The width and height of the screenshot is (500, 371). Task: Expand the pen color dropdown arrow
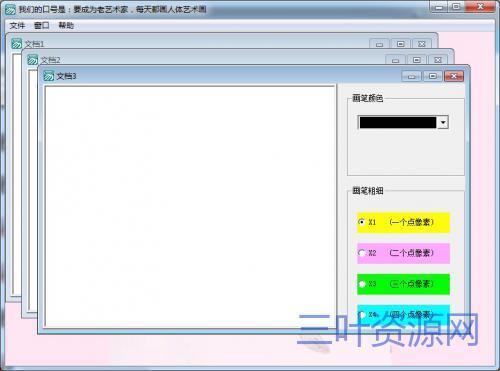pos(443,123)
